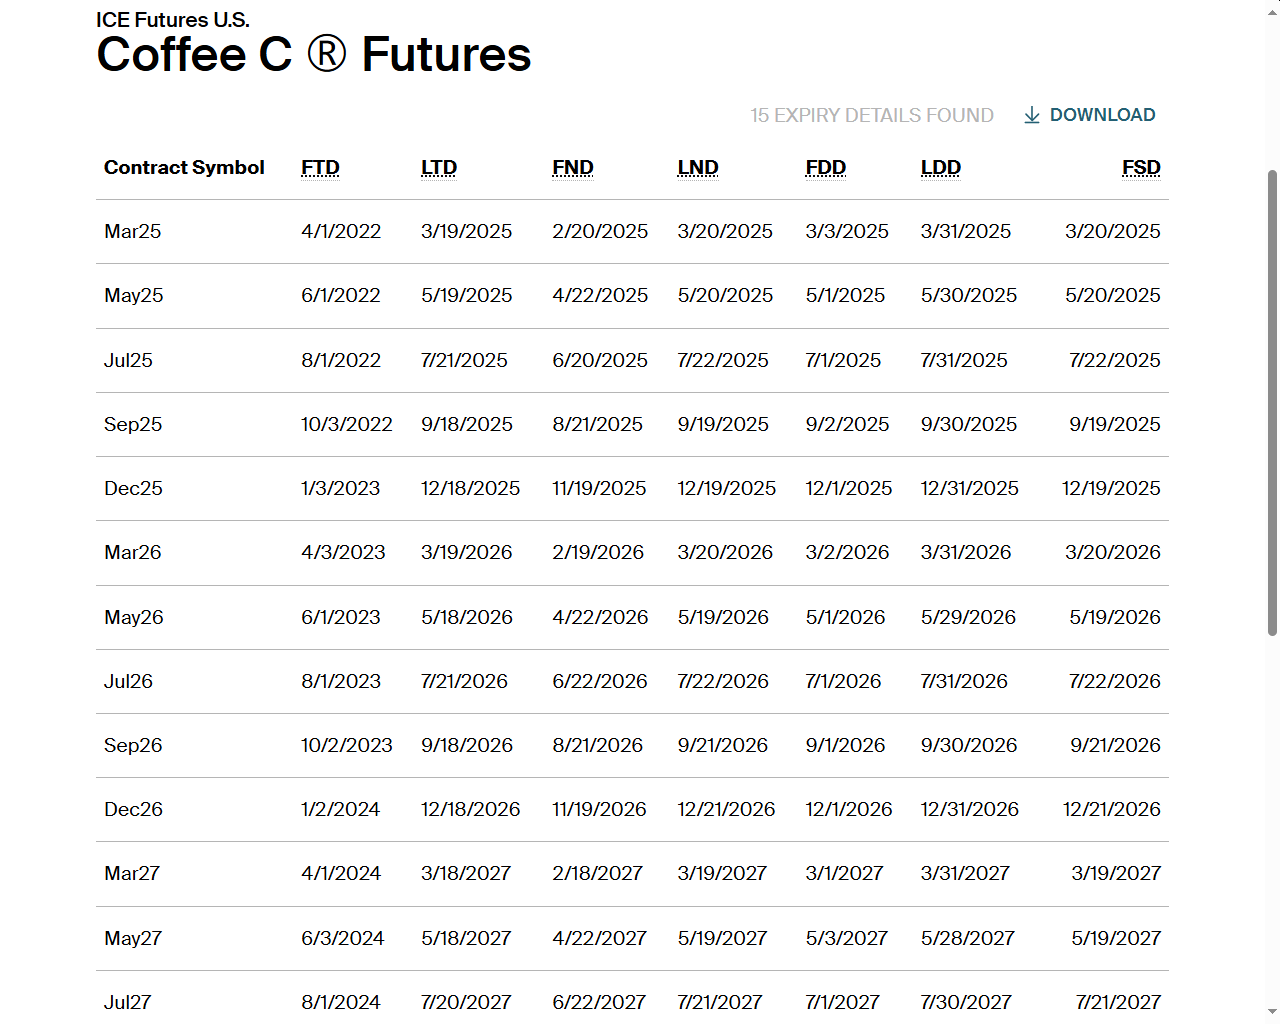The image size is (1280, 1024).
Task: Click Mar27 FDD value 3/1/2027
Action: tap(844, 873)
